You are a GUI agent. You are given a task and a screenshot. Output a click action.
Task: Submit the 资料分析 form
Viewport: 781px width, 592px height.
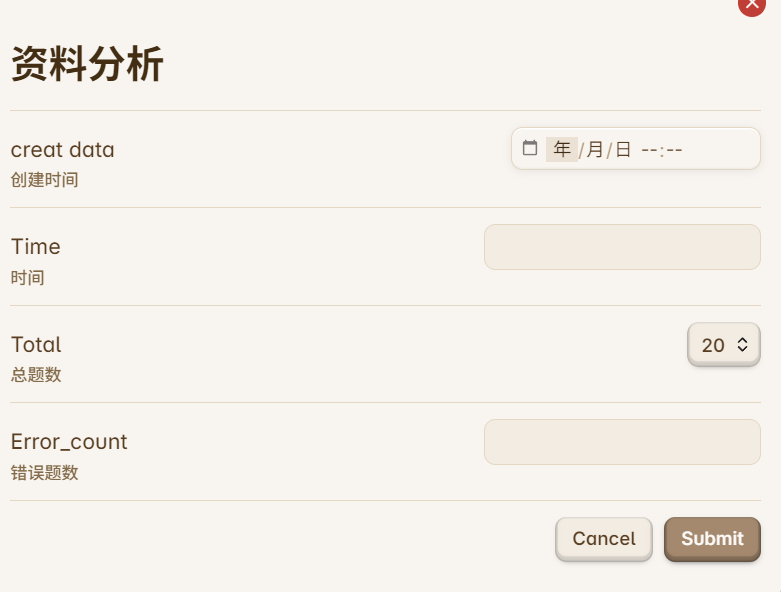712,539
